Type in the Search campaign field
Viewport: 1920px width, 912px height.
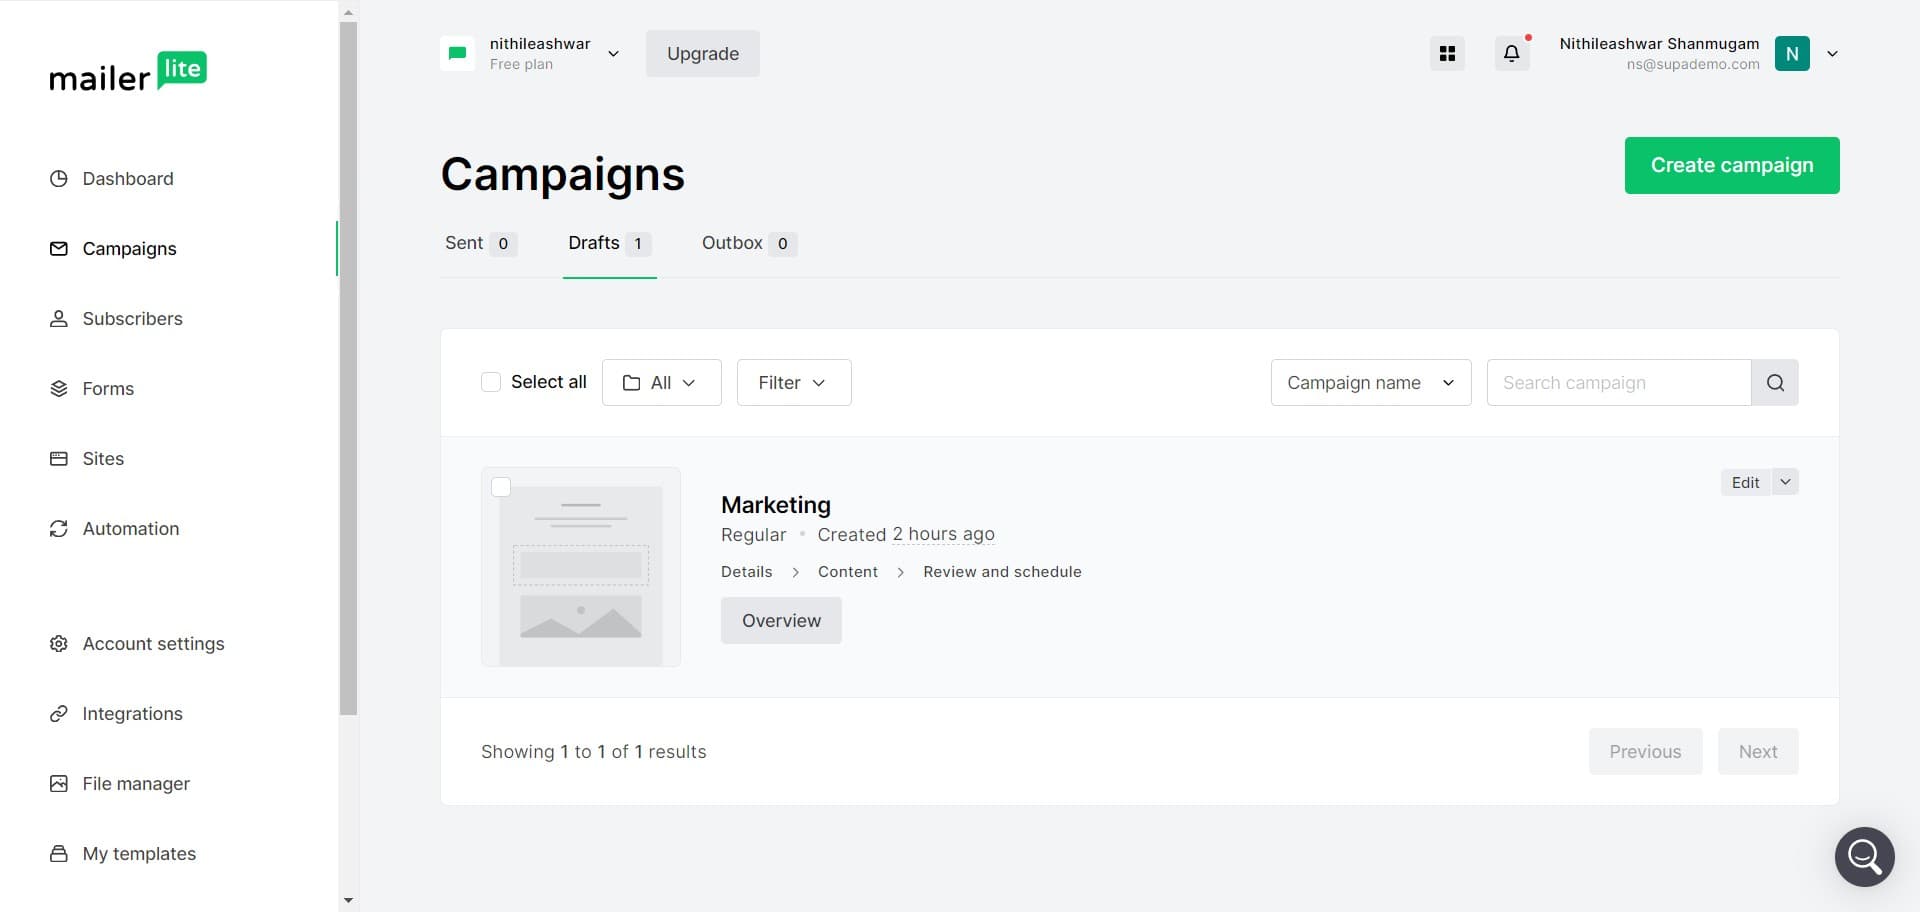pyautogui.click(x=1618, y=382)
